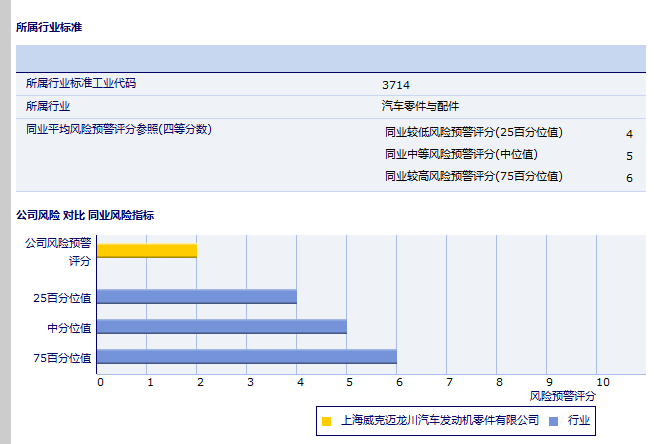The image size is (654, 444).
Task: Click the 公司风险 对比 同业风险指标 heading
Action: [x=85, y=215]
